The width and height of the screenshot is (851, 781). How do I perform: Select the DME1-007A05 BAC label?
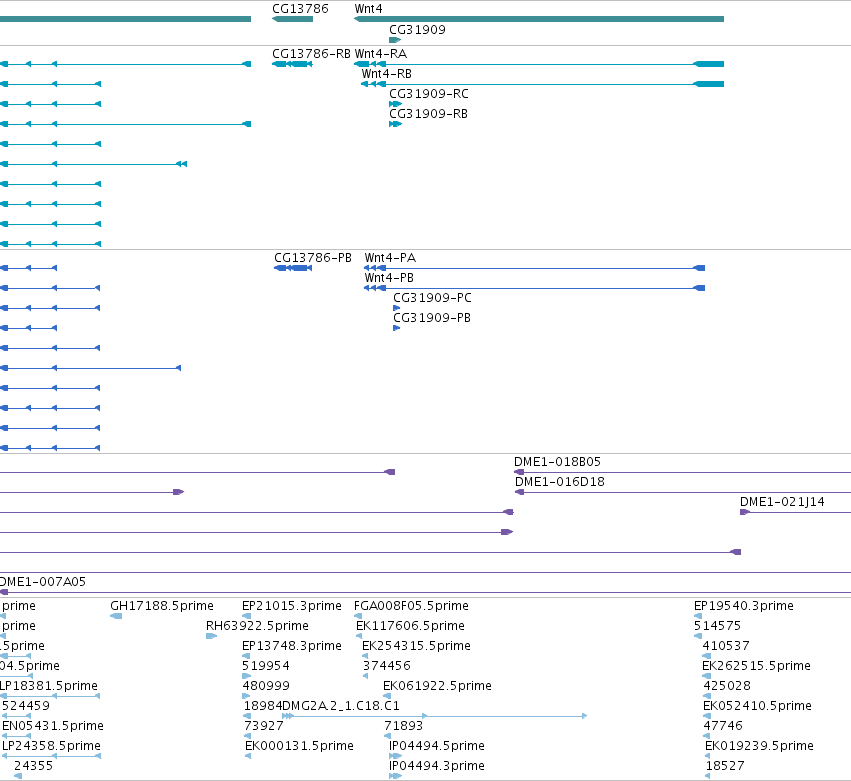pyautogui.click(x=43, y=581)
